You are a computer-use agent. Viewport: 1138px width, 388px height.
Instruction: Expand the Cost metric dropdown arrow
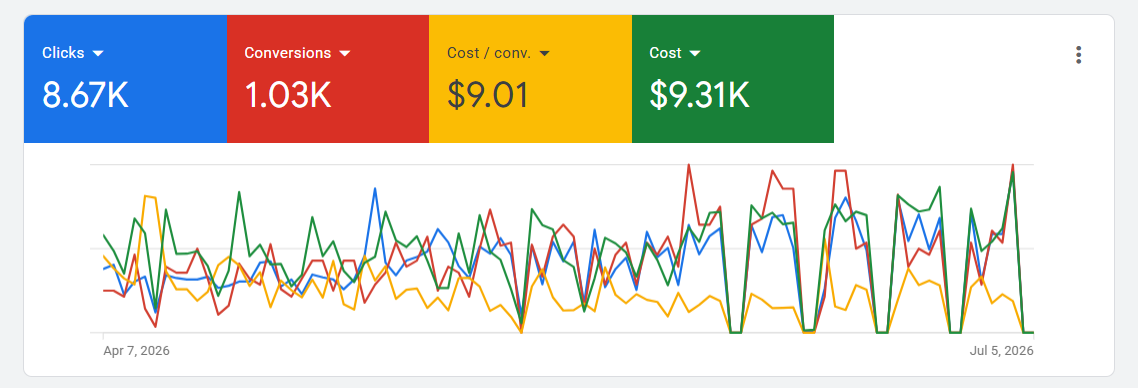click(695, 54)
